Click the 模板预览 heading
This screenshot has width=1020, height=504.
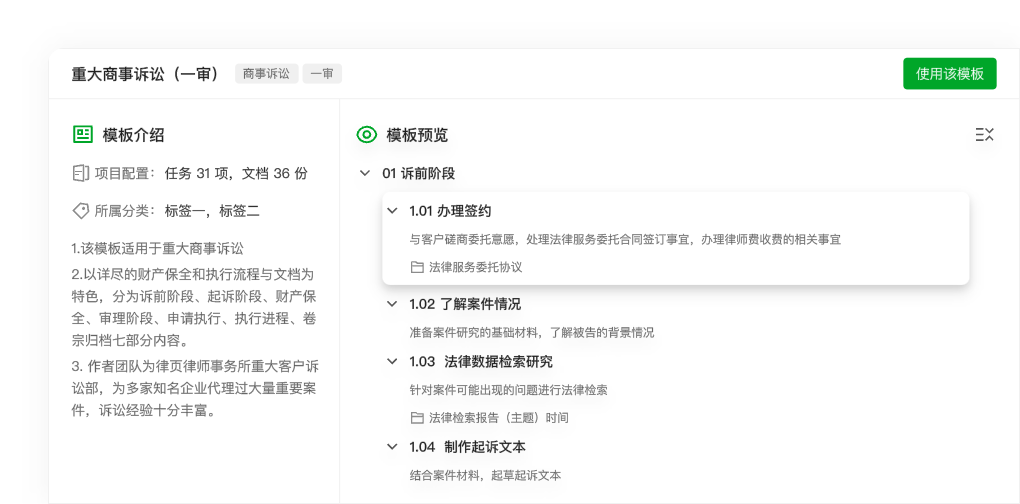417,135
